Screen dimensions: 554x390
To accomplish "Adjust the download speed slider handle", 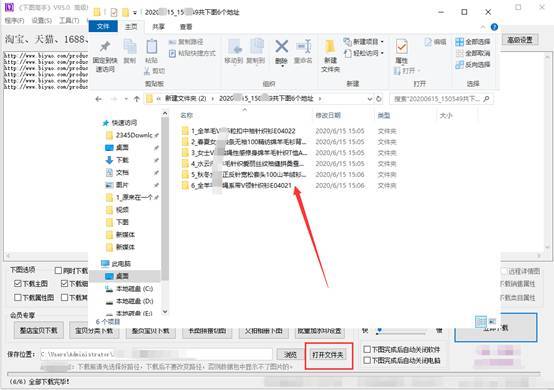I will 379,331.
